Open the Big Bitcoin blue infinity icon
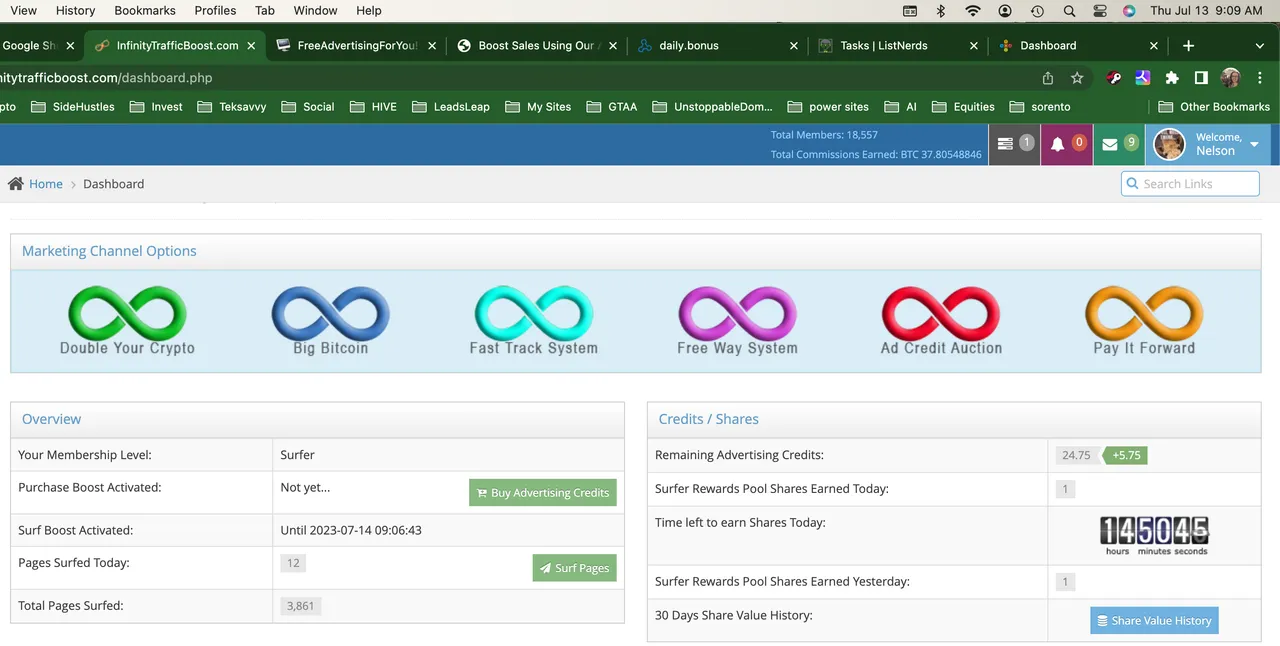This screenshot has height=646, width=1280. click(331, 320)
